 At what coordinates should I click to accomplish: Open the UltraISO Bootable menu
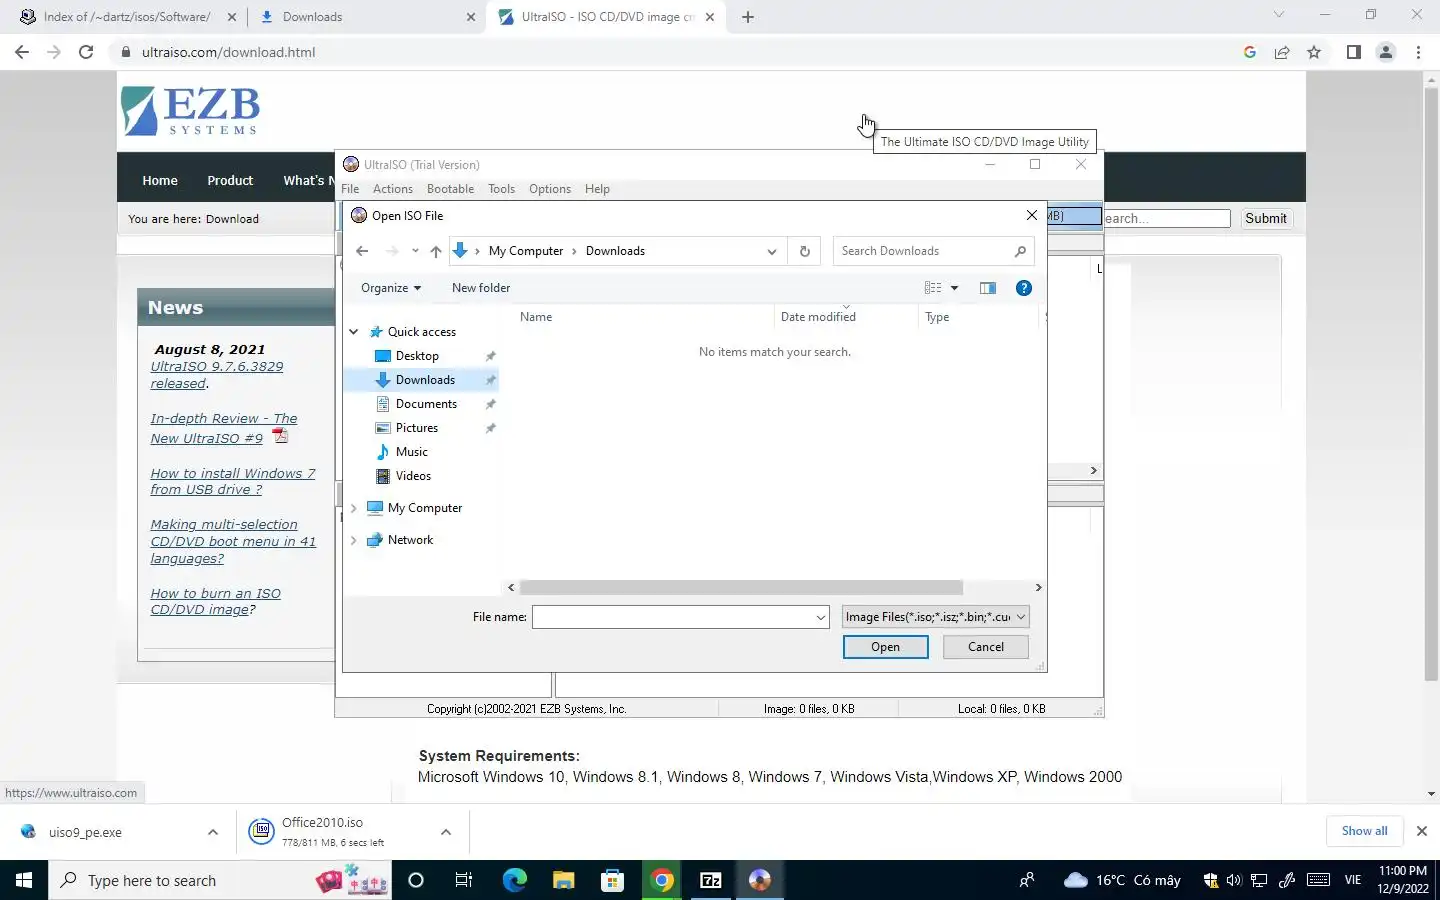coord(450,189)
